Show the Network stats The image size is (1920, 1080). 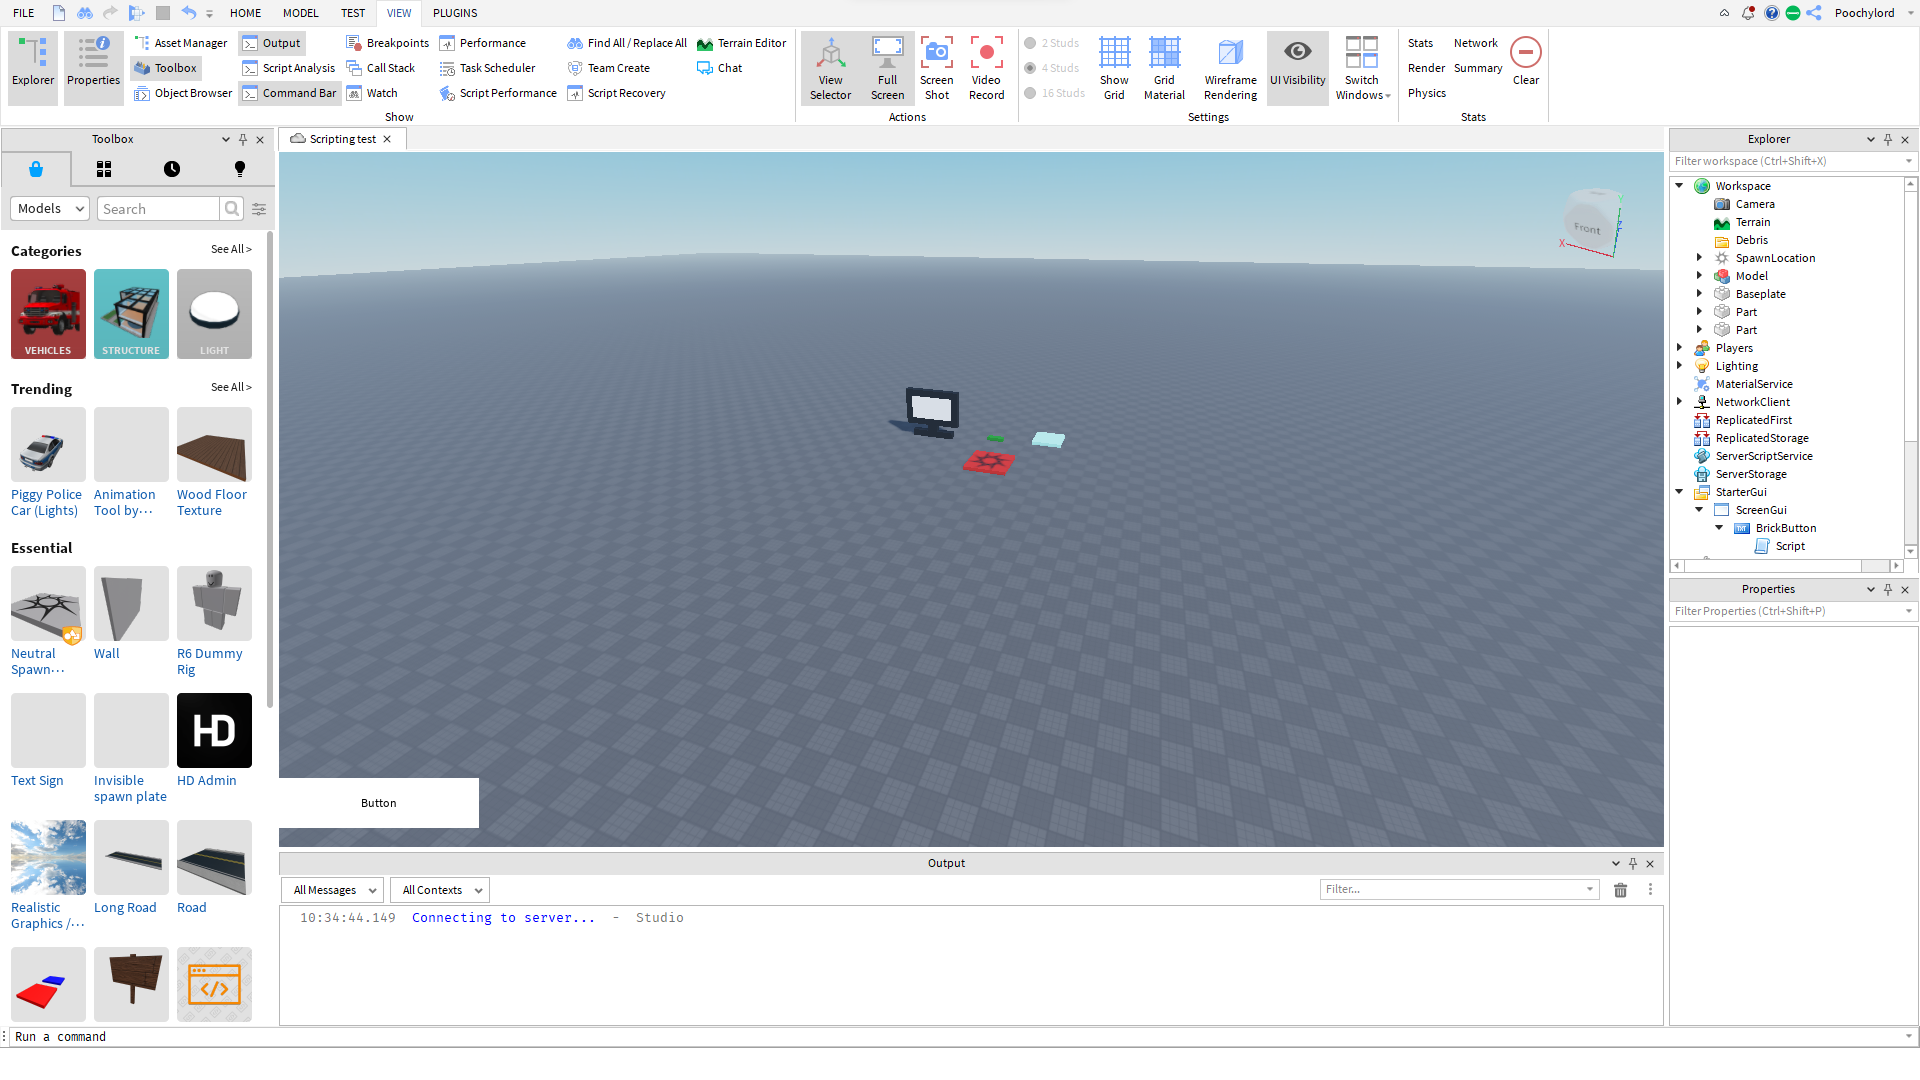point(1476,43)
